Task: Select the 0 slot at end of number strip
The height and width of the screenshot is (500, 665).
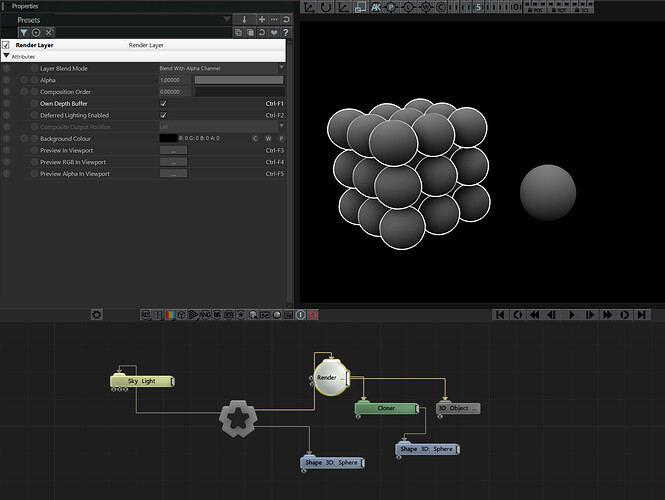Action: (517, 7)
